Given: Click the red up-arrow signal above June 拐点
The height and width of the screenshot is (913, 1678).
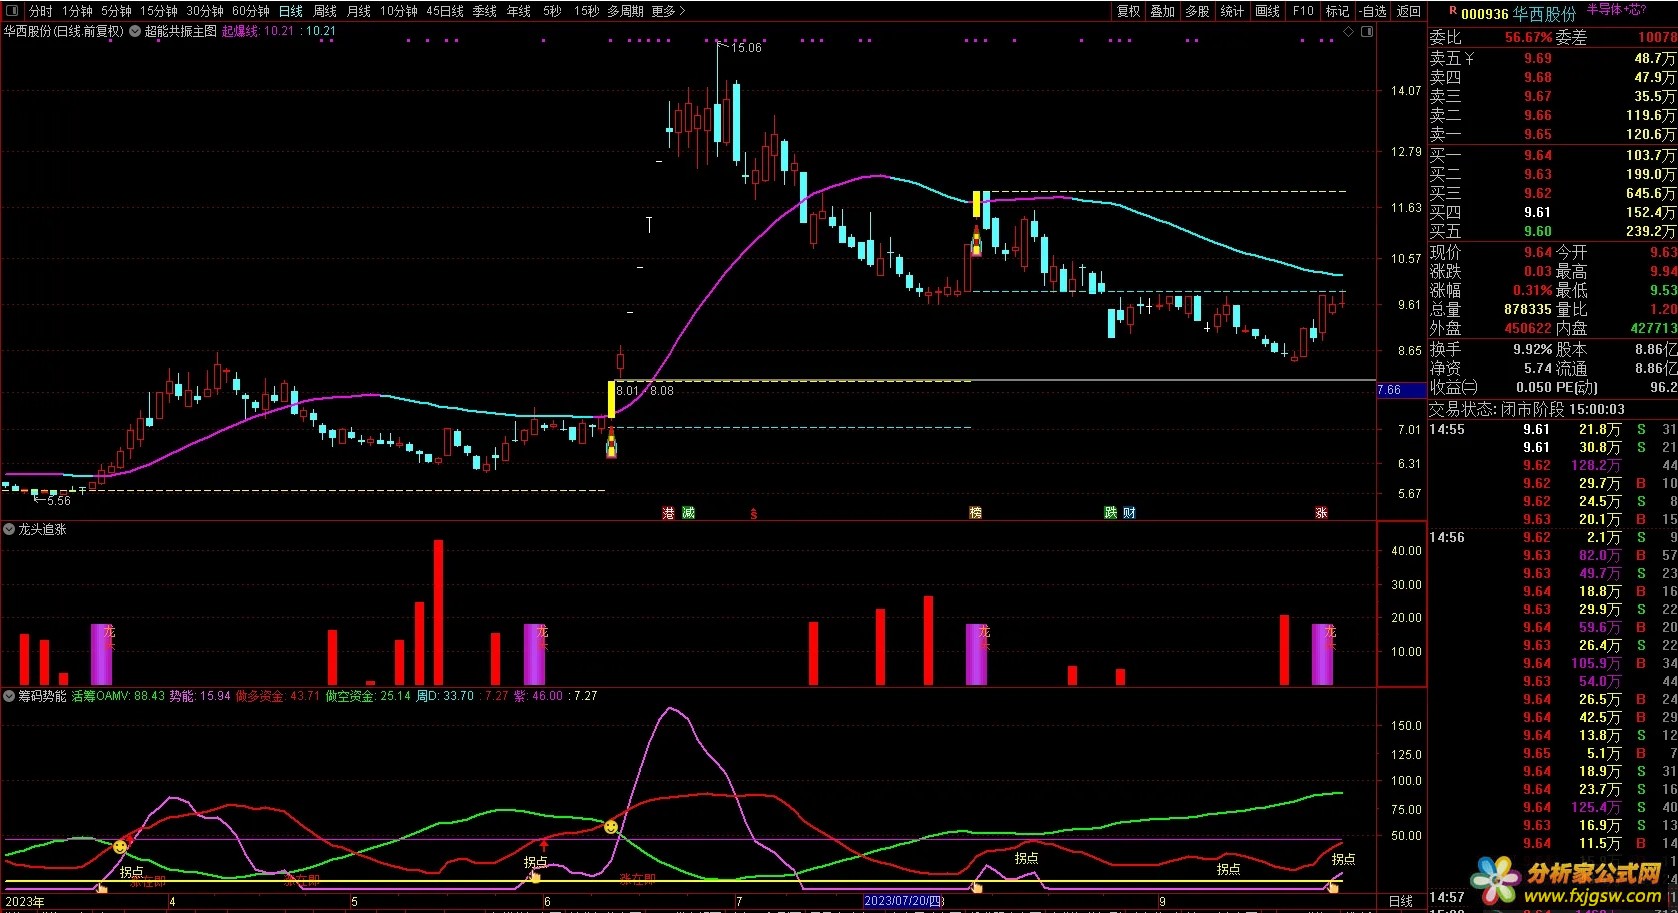Looking at the screenshot, I should tap(544, 845).
